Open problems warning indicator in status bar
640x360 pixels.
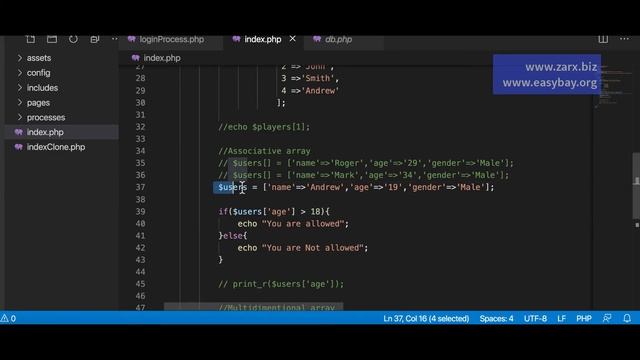click(8, 318)
